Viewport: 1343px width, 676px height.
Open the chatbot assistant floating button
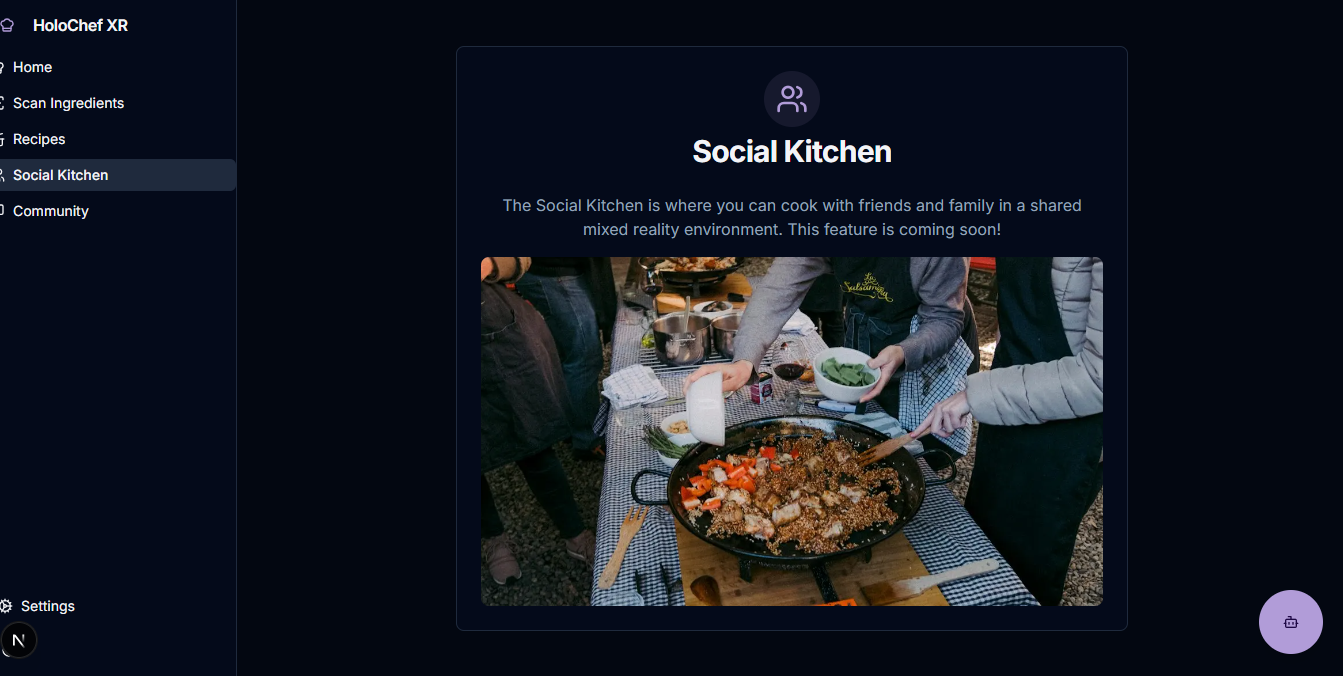(1291, 622)
